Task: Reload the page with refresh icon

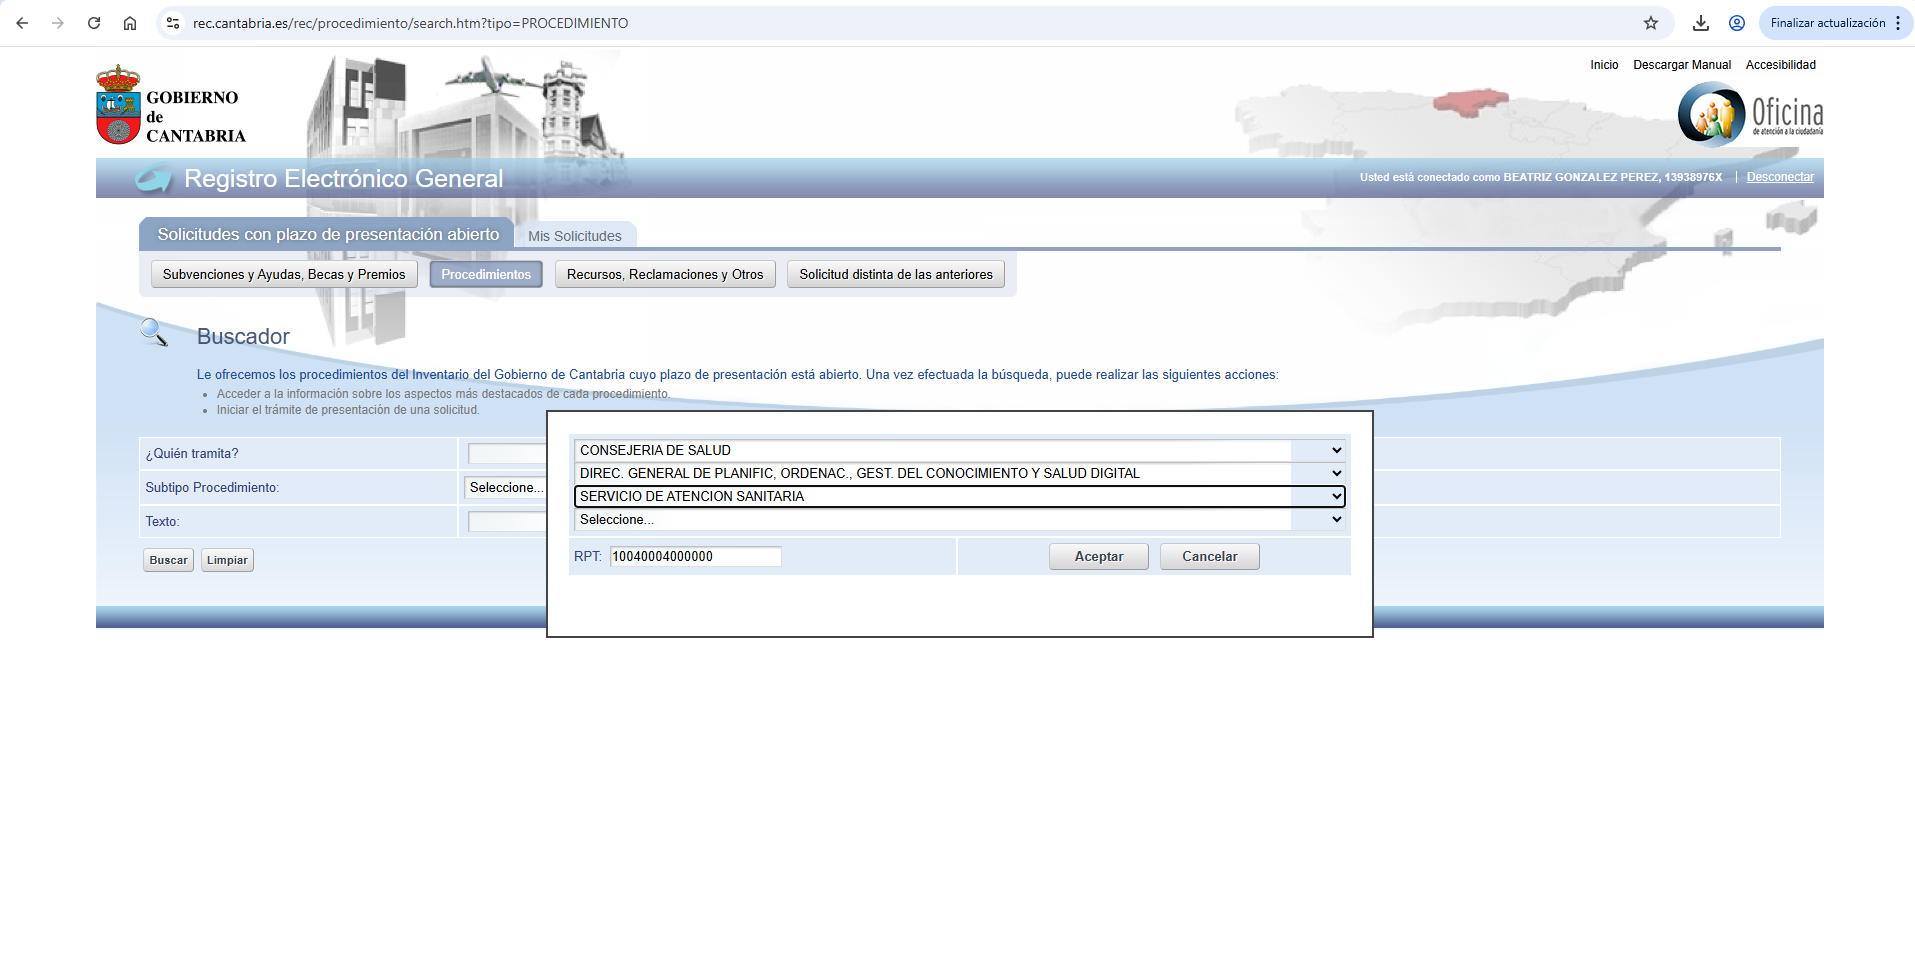Action: click(x=94, y=23)
